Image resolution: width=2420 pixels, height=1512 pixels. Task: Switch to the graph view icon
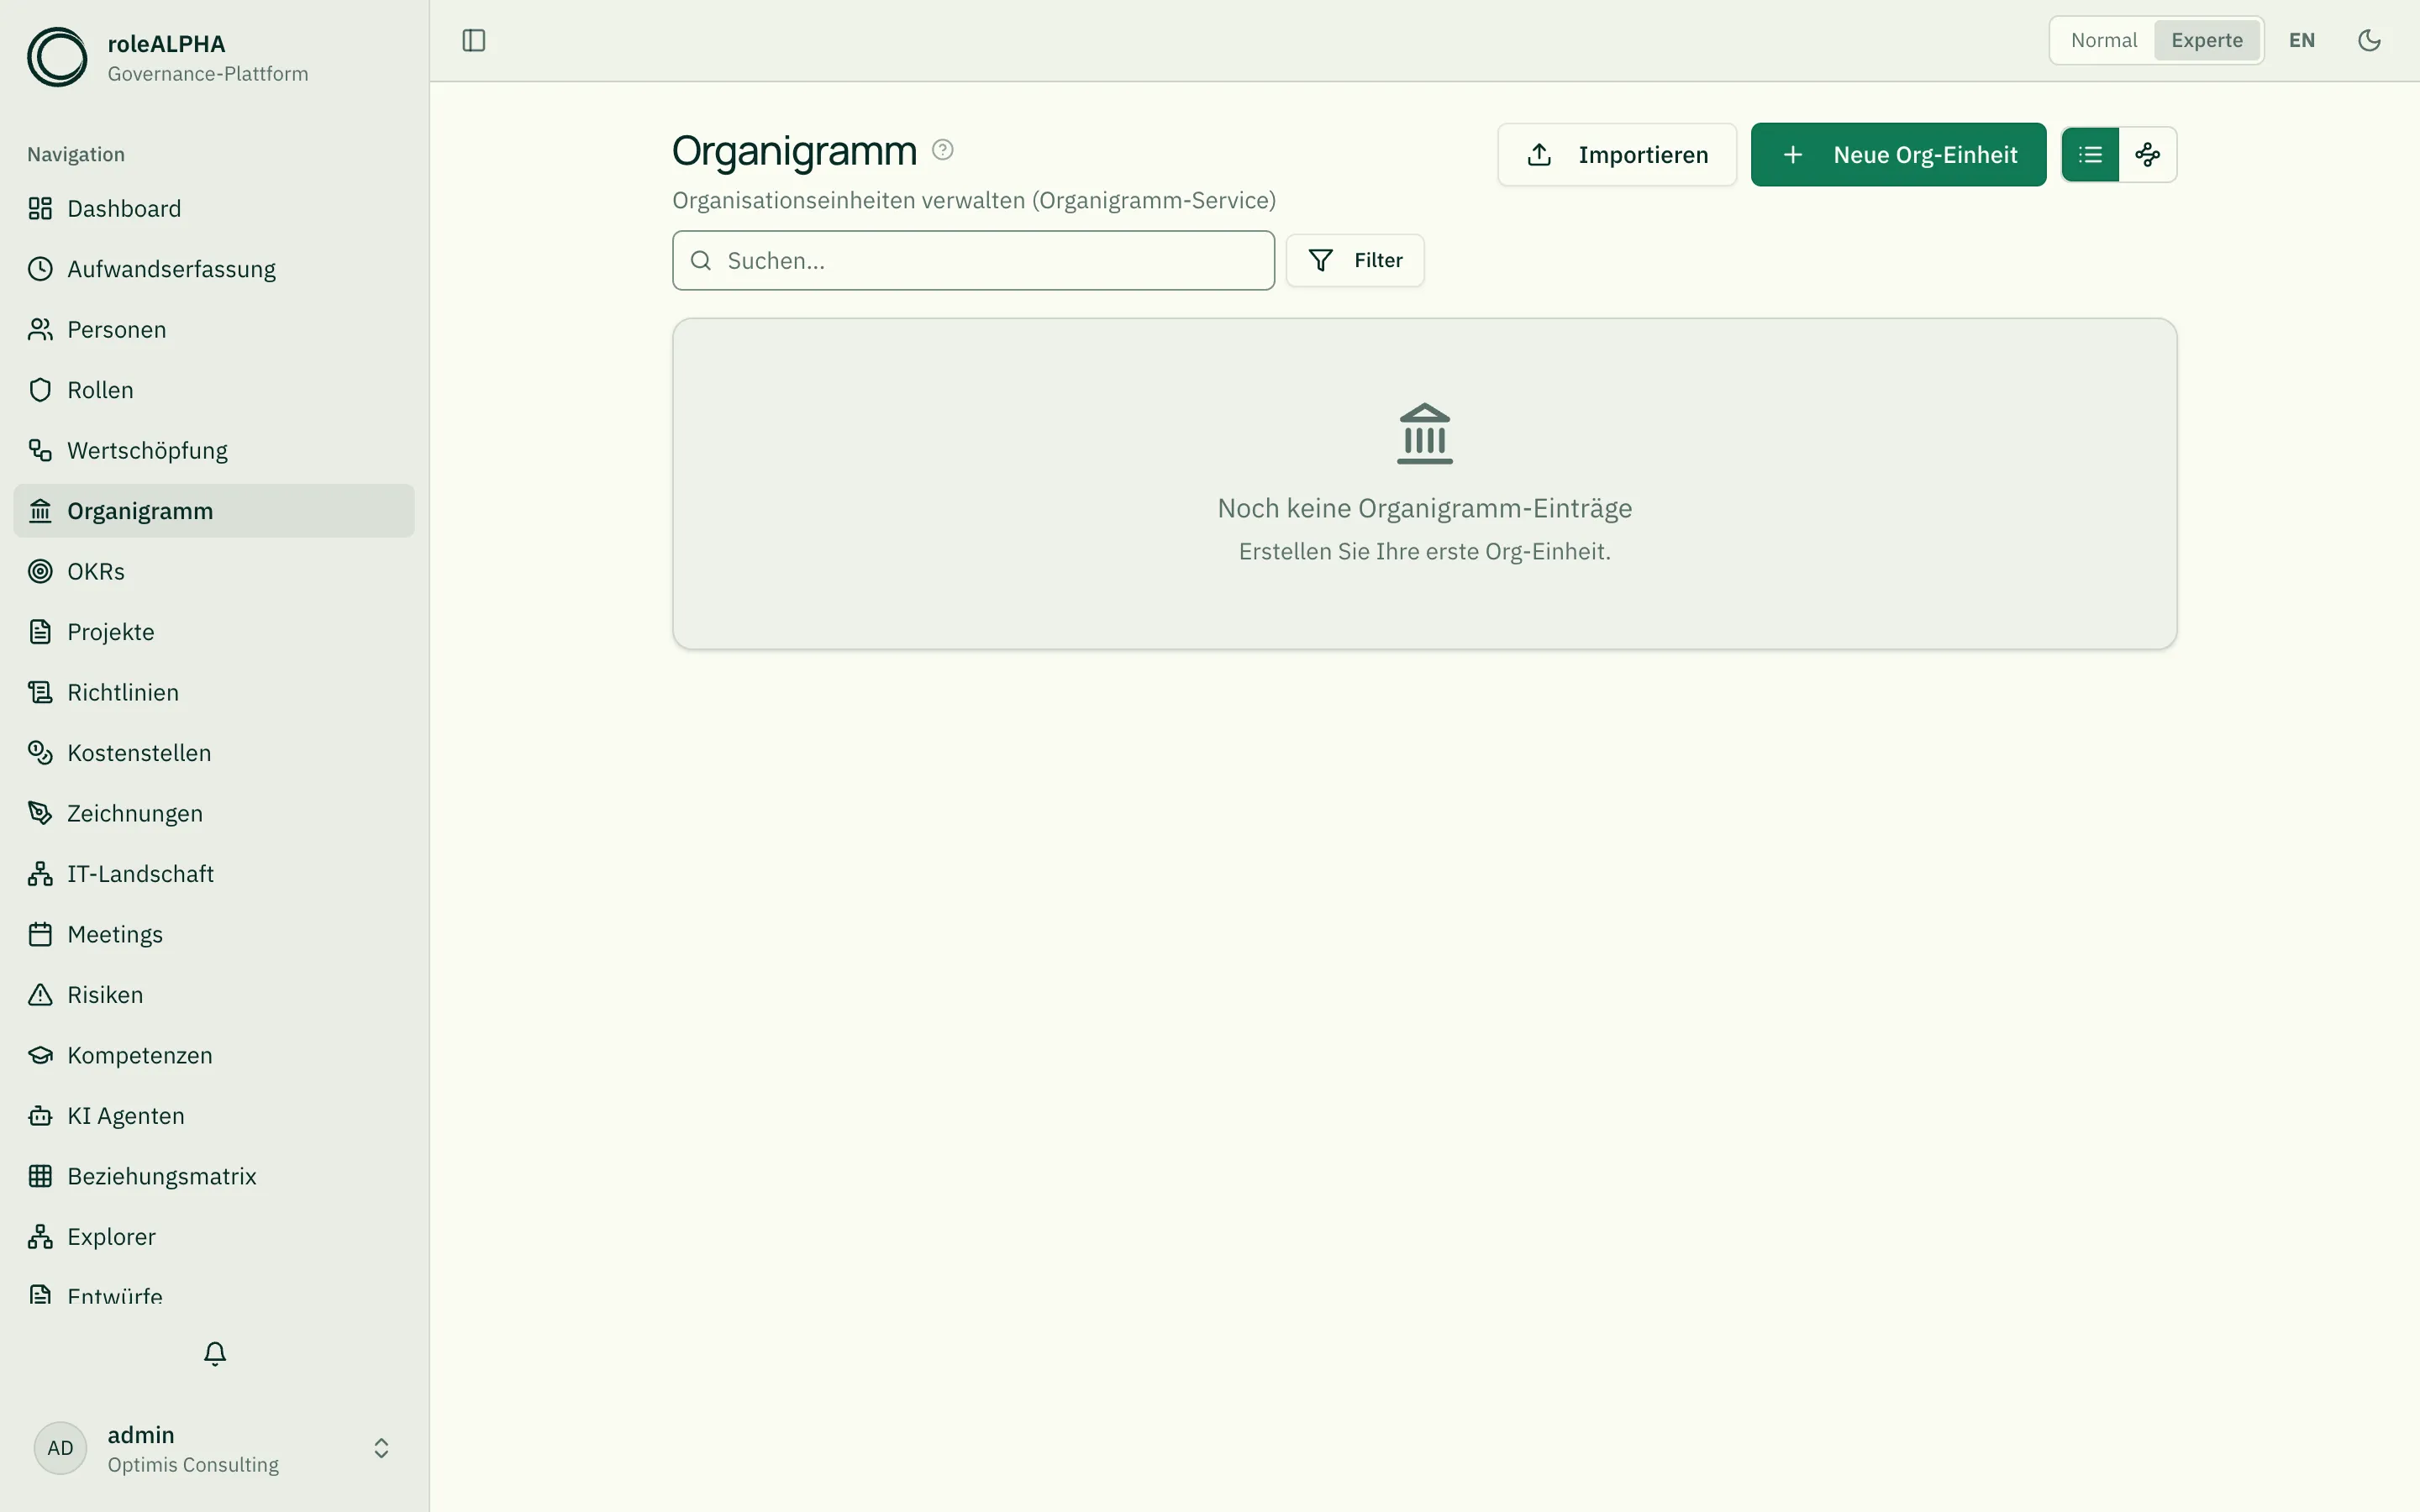2147,155
